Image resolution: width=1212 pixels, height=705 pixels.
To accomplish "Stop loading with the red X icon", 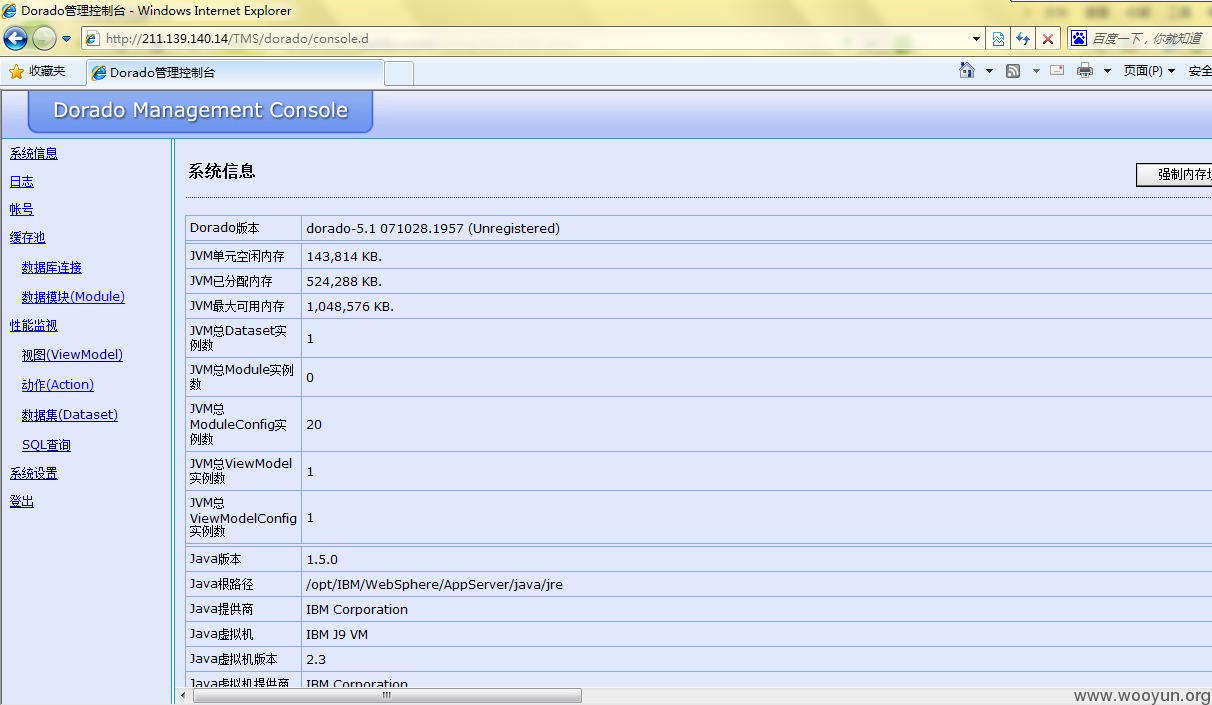I will click(x=1048, y=39).
